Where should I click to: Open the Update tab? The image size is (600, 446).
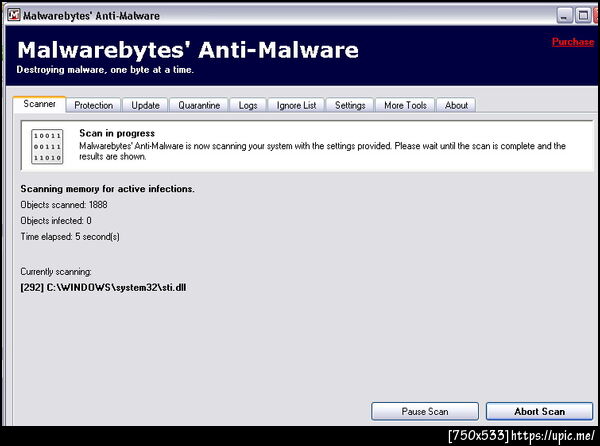(145, 105)
